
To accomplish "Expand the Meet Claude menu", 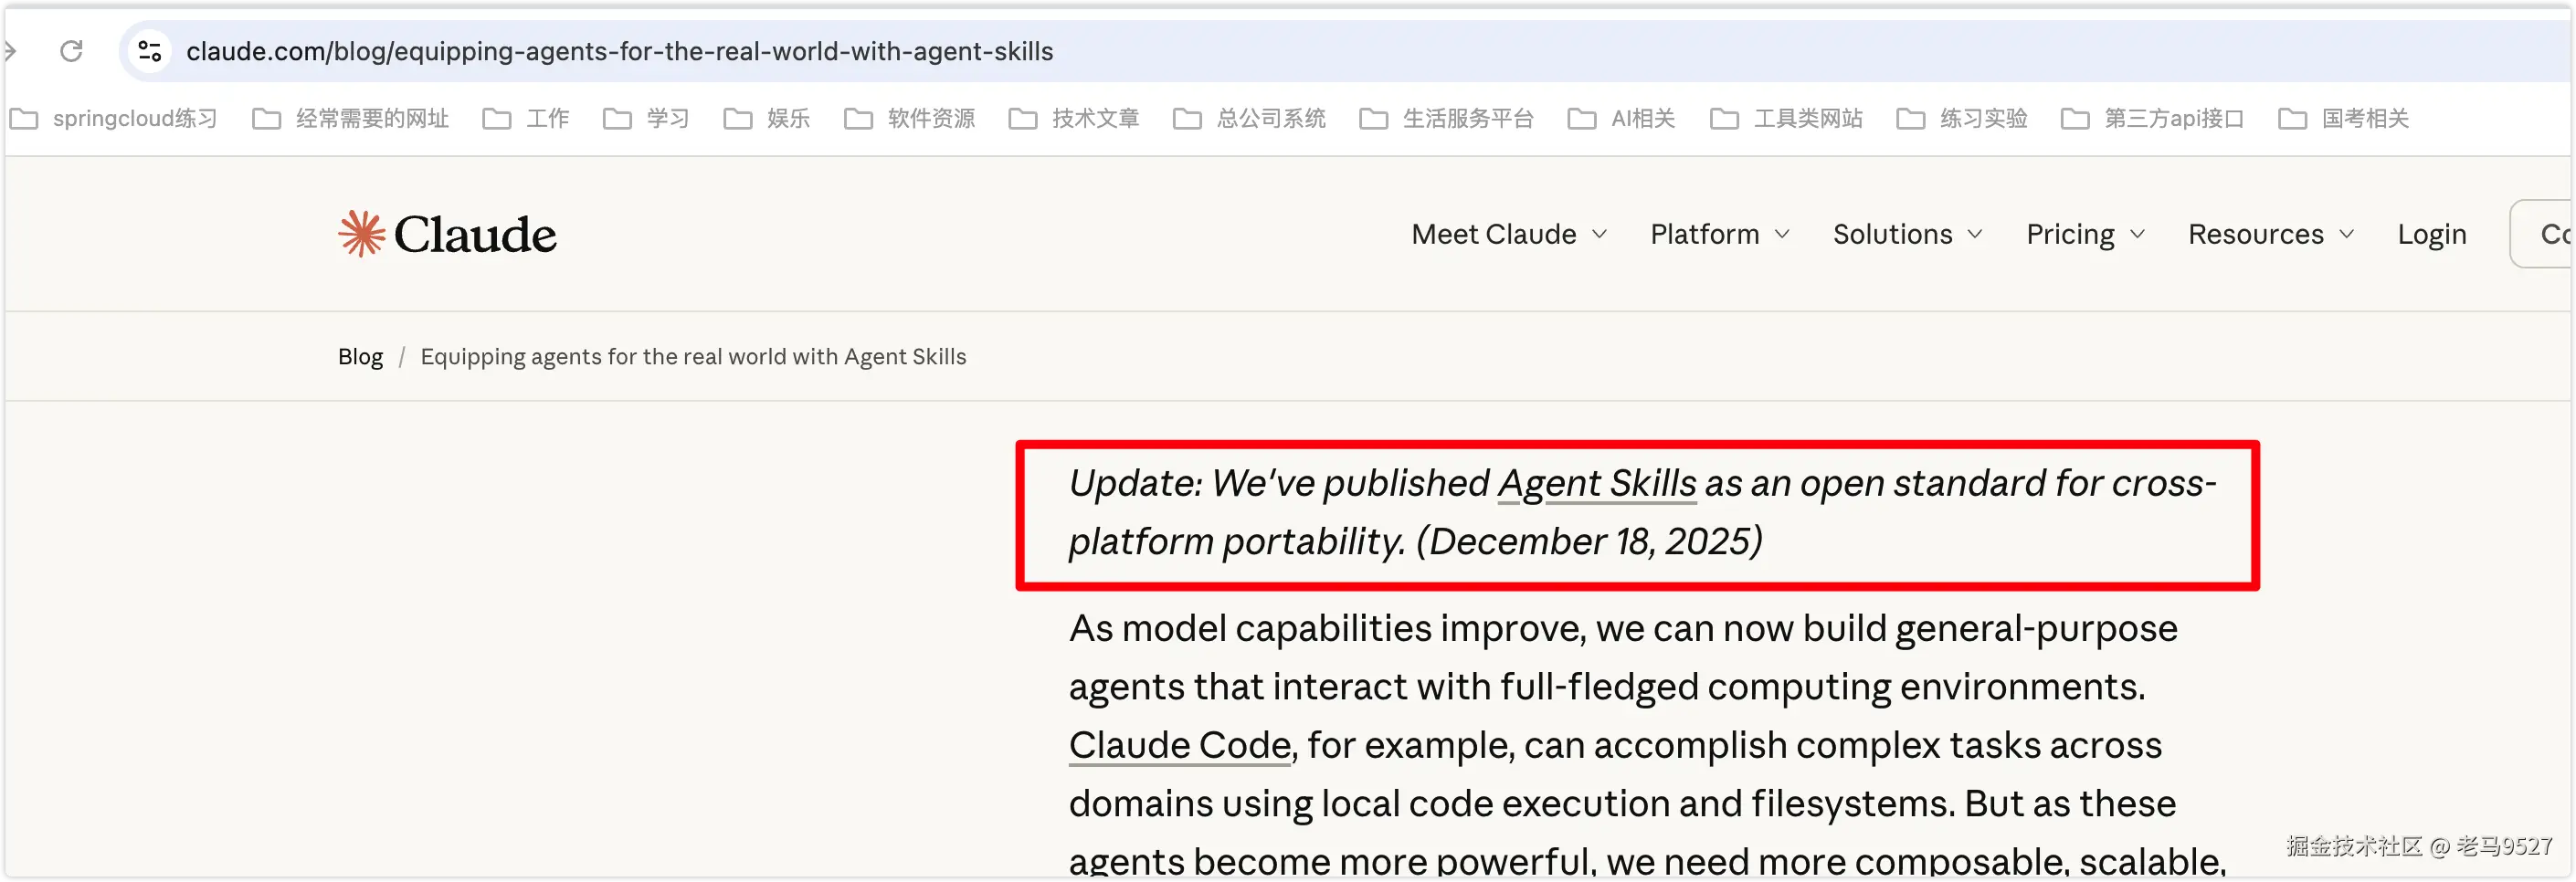I will coord(1509,234).
